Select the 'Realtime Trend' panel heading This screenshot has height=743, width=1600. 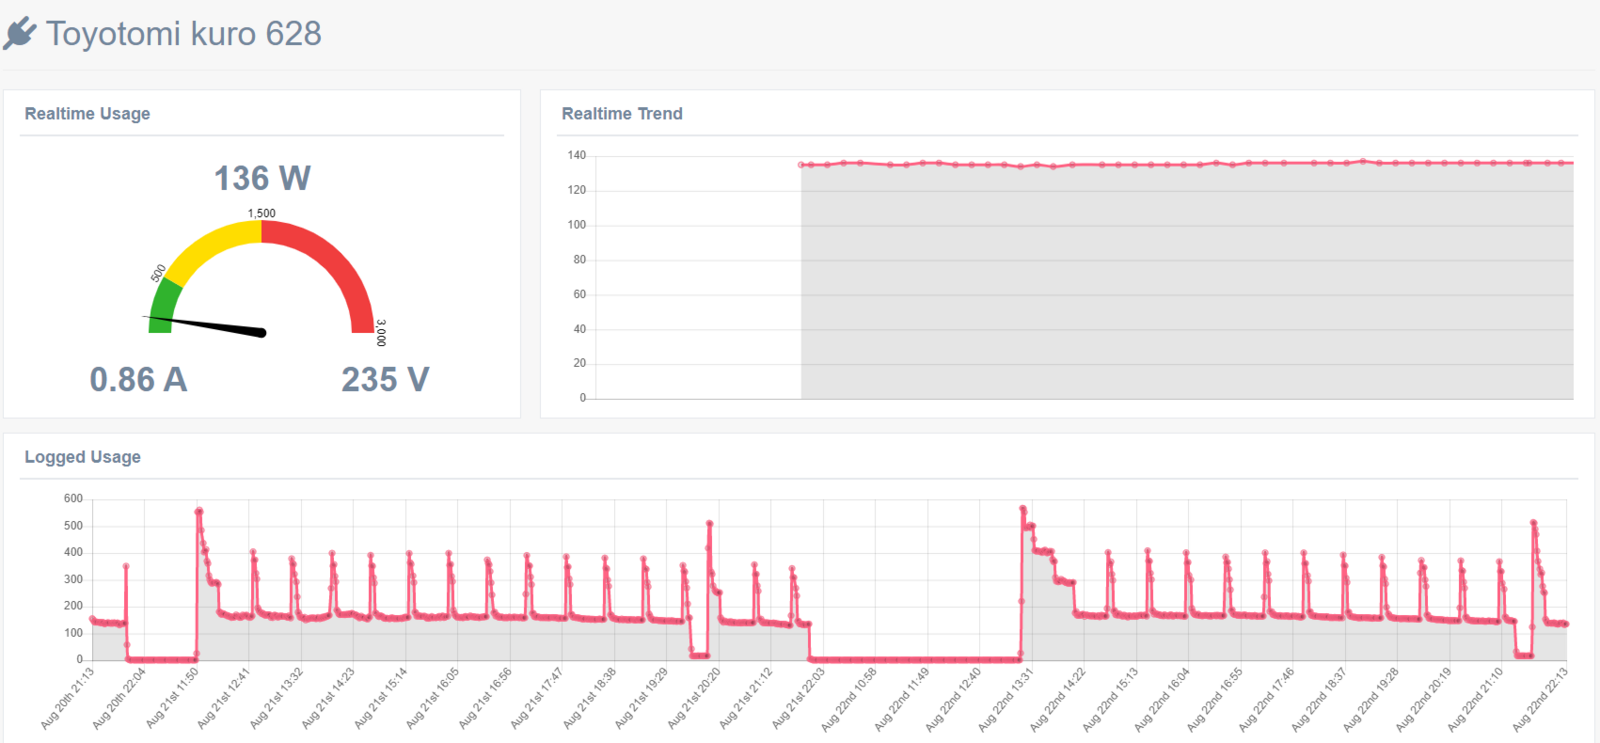pos(622,114)
